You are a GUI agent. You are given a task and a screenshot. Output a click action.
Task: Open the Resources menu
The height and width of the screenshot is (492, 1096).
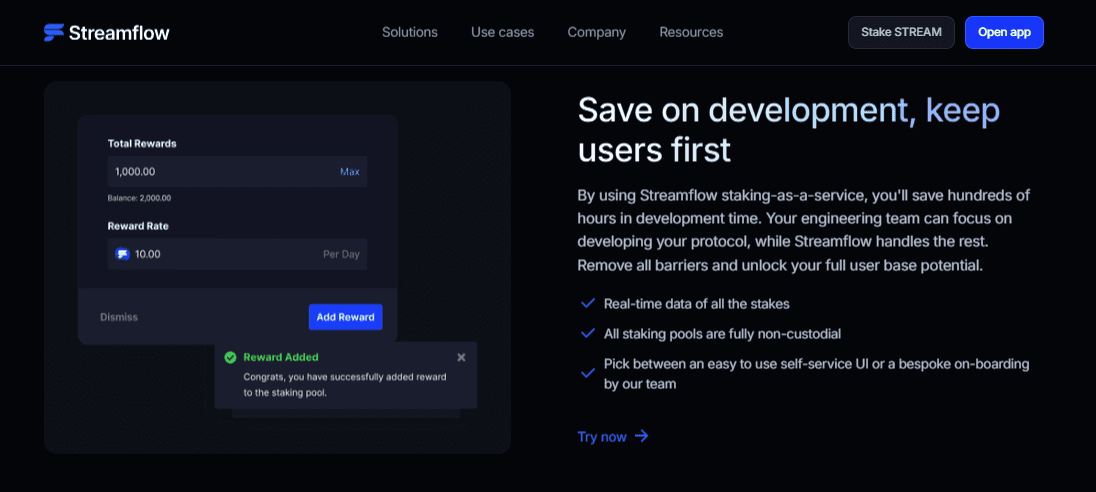click(691, 32)
